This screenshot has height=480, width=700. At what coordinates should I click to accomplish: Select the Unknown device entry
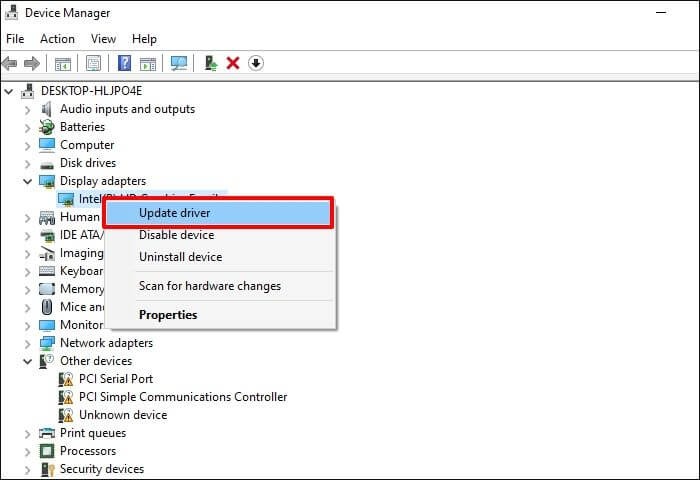(x=123, y=415)
